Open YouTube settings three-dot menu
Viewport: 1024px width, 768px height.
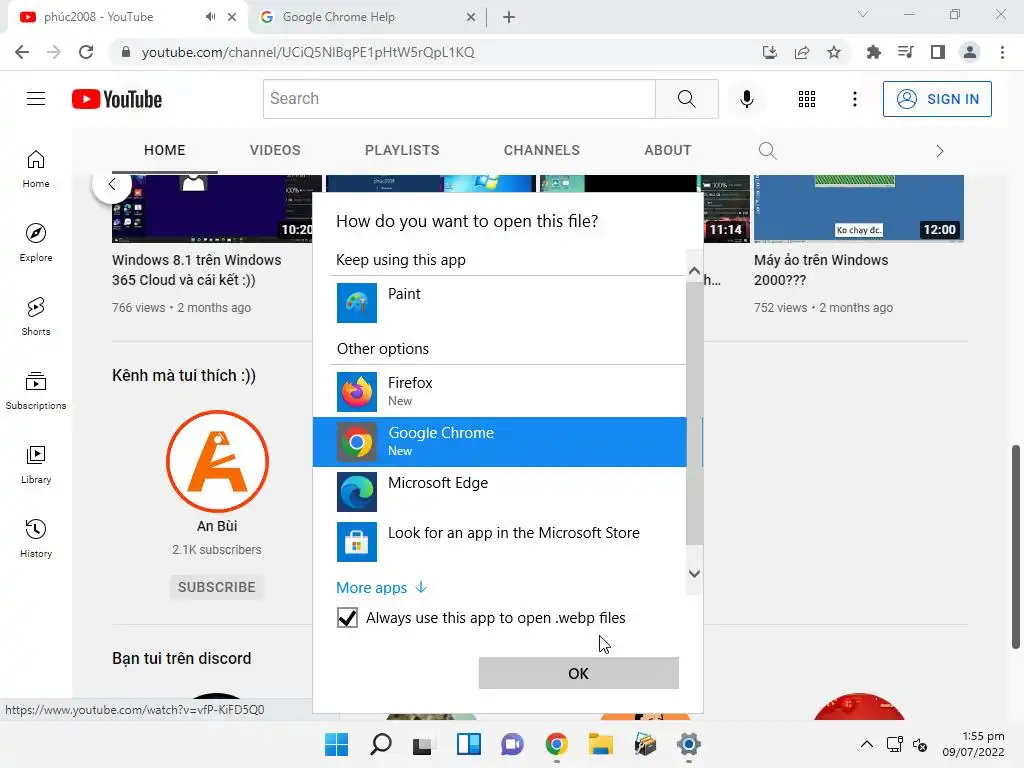click(x=854, y=99)
